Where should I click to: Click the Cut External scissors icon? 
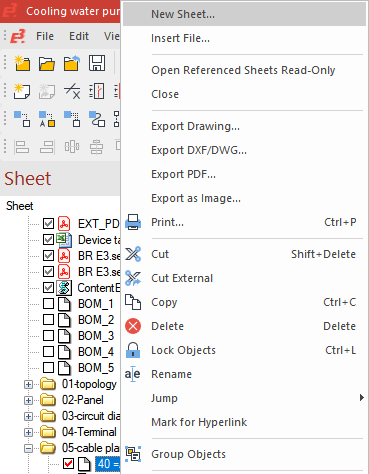pos(133,278)
